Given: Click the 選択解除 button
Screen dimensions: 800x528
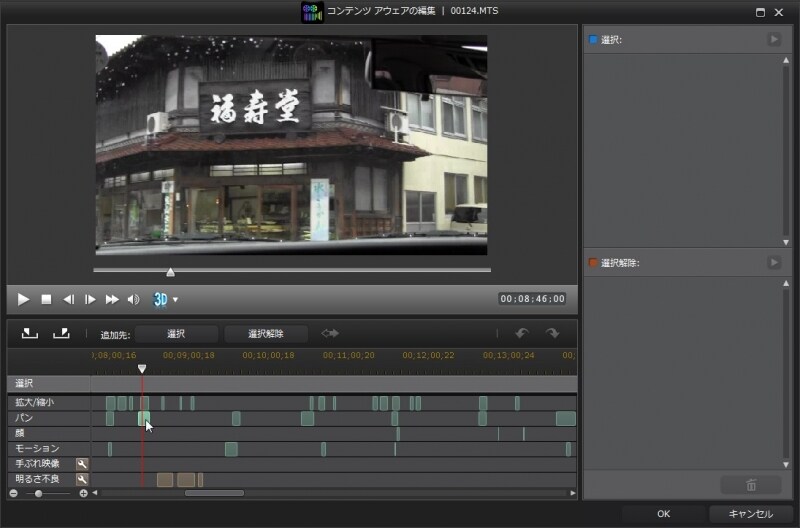Looking at the screenshot, I should click(265, 334).
